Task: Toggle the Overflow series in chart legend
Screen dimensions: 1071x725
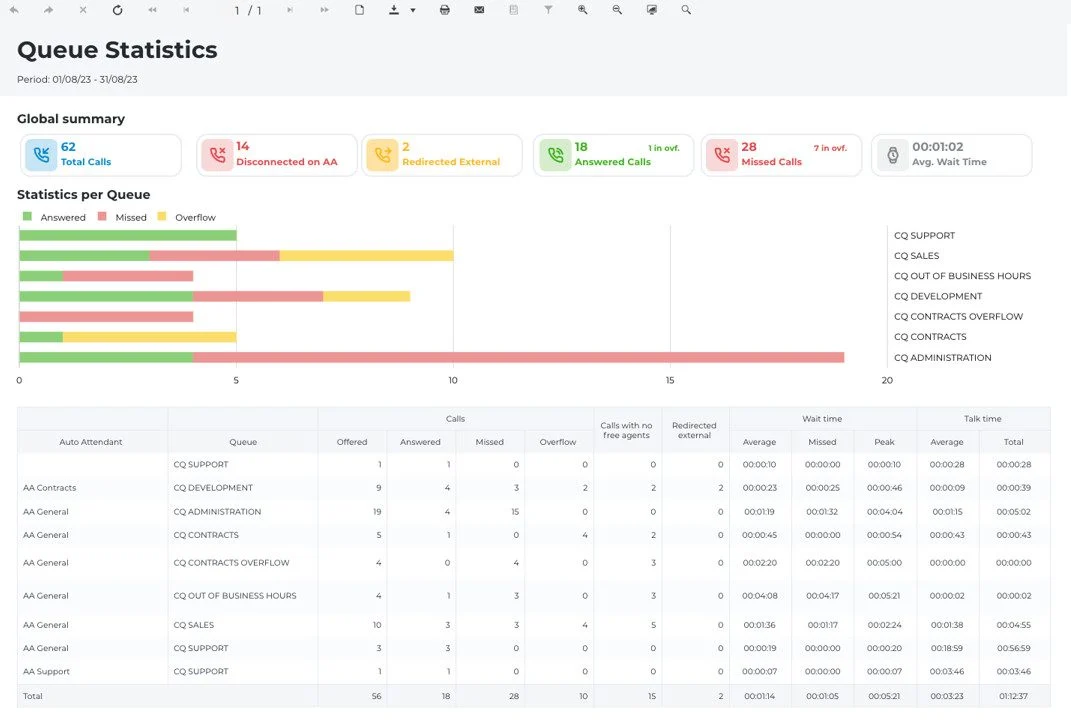Action: pos(186,217)
